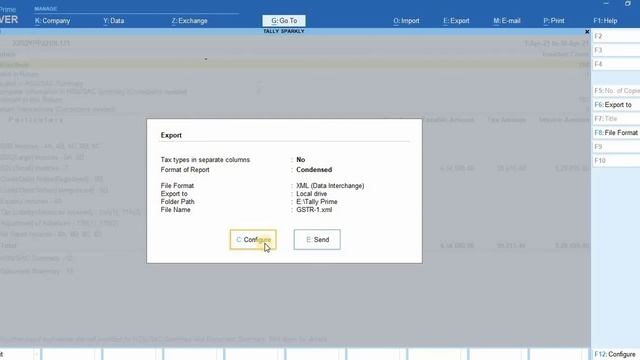Click the Folder Path label
Image resolution: width=640 pixels, height=360 pixels.
(178, 202)
